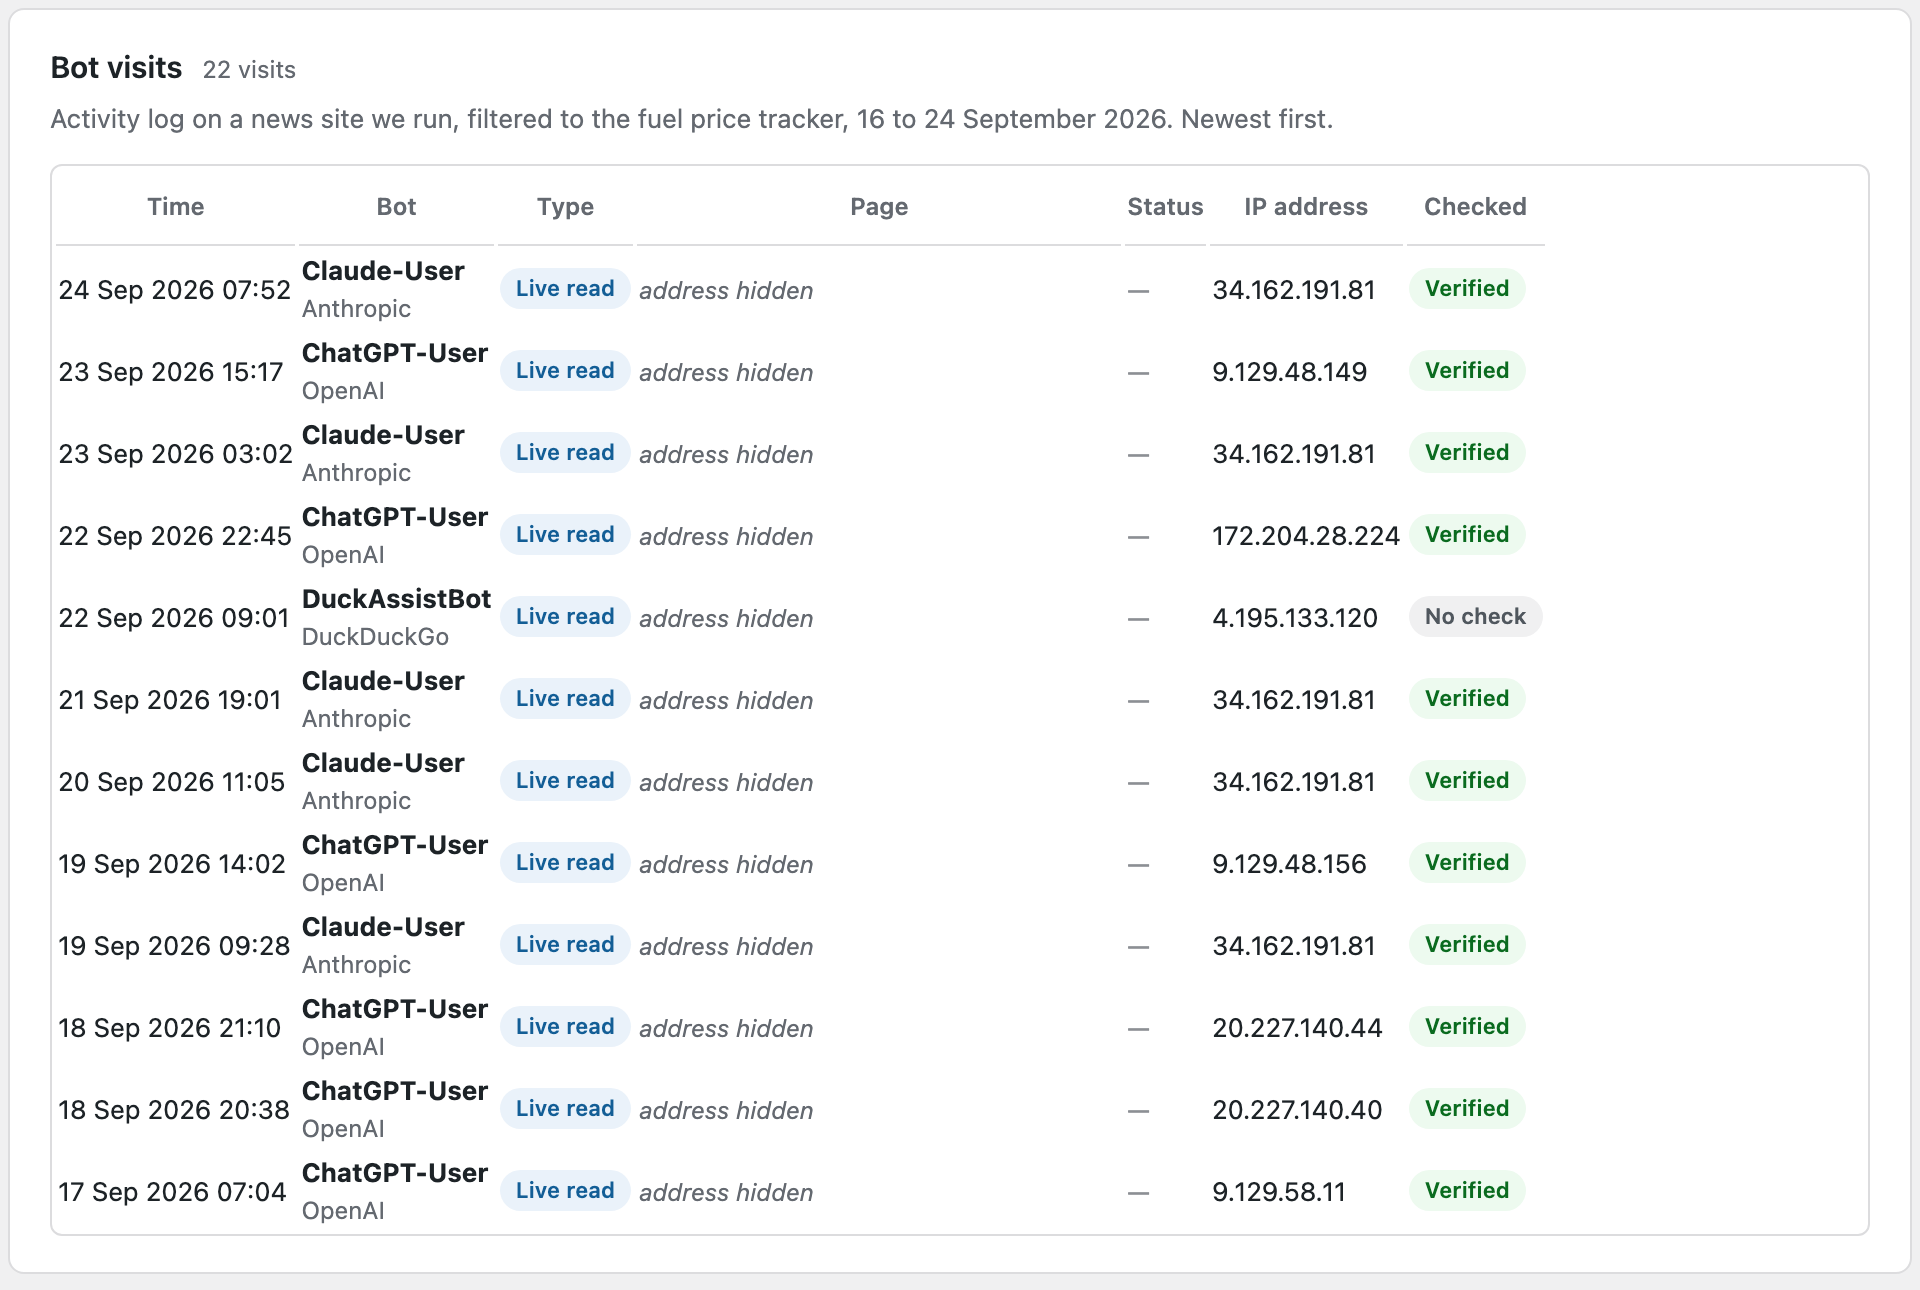Select the Type column header

[565, 207]
